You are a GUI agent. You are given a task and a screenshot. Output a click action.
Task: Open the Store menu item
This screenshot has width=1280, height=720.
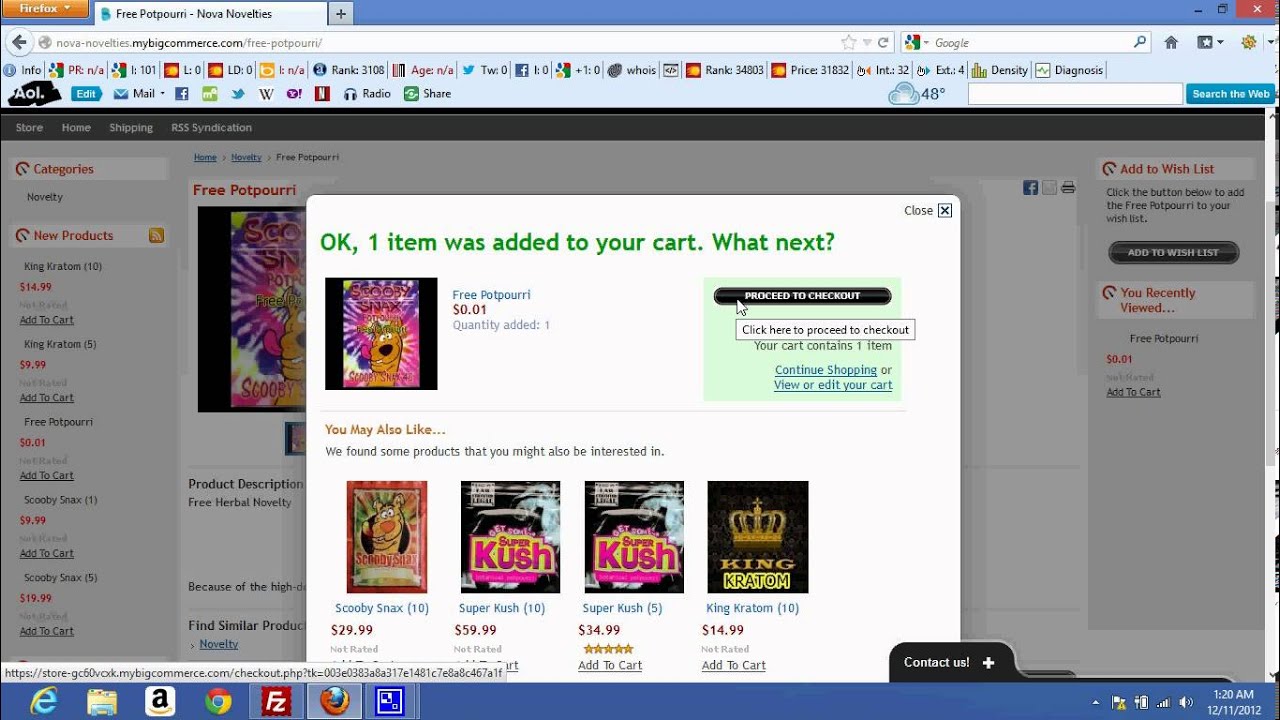coord(29,128)
